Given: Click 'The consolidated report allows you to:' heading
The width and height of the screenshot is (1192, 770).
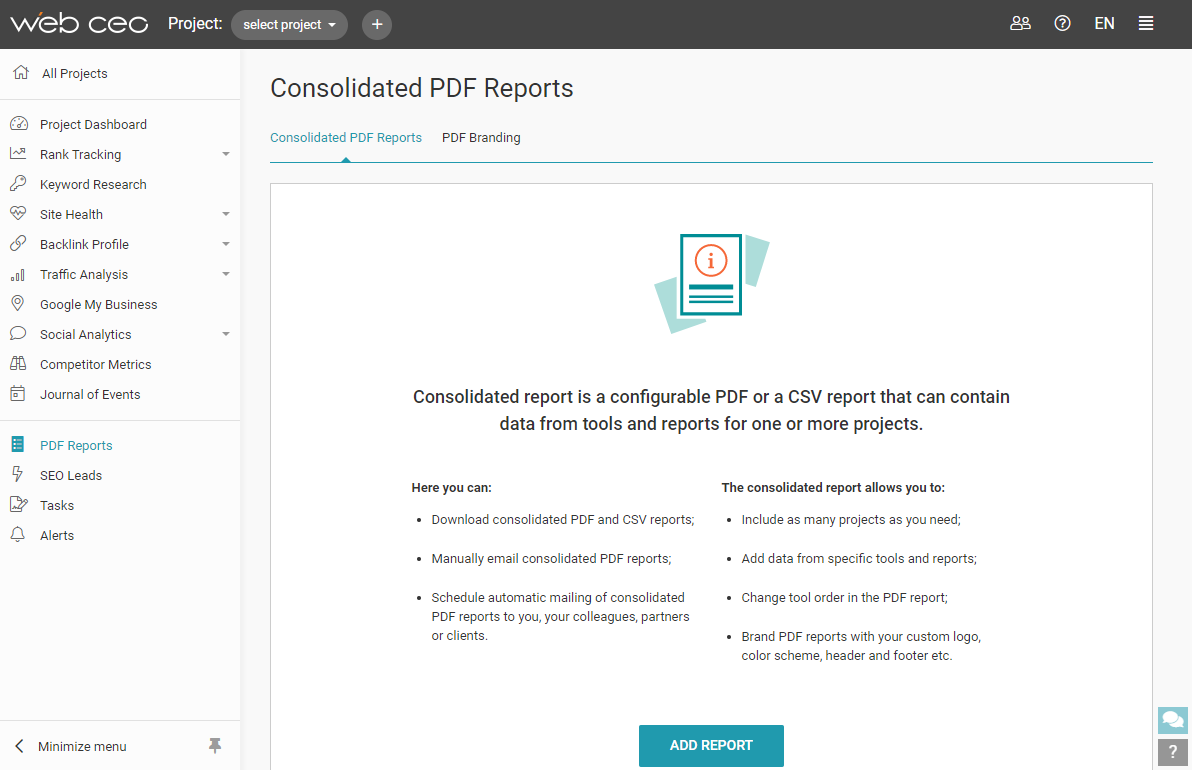Looking at the screenshot, I should coord(833,488).
